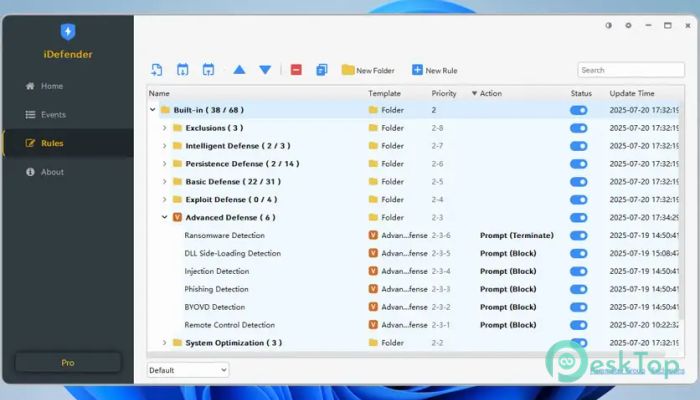Viewport: 700px width, 400px height.
Task: Click the Exclusions folder icon
Action: point(177,128)
